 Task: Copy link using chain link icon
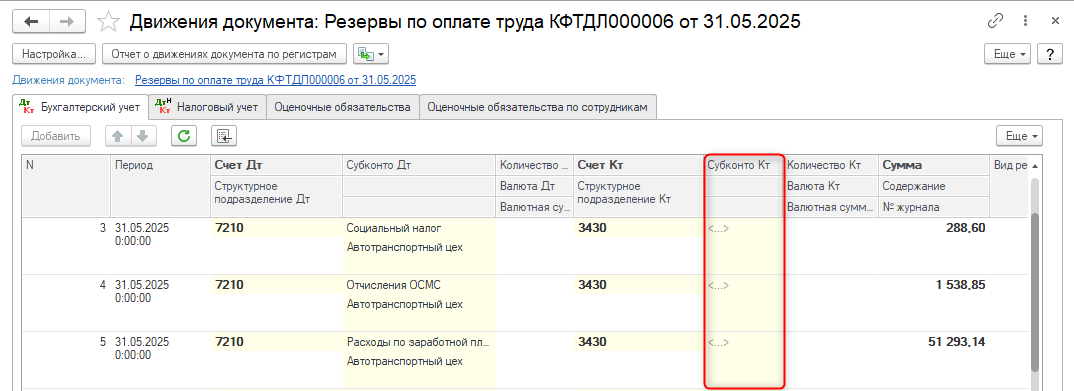tap(995, 22)
